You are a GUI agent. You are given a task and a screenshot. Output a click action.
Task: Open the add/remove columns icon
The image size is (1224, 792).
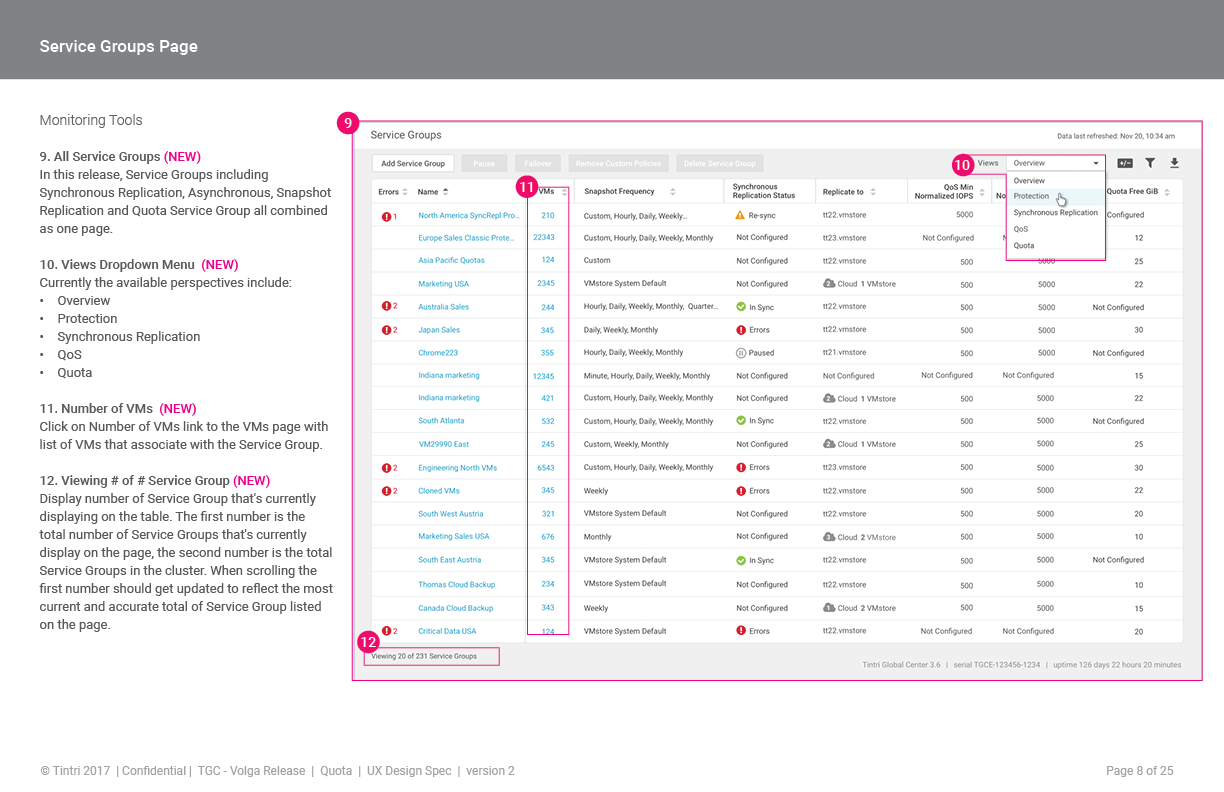[1125, 163]
